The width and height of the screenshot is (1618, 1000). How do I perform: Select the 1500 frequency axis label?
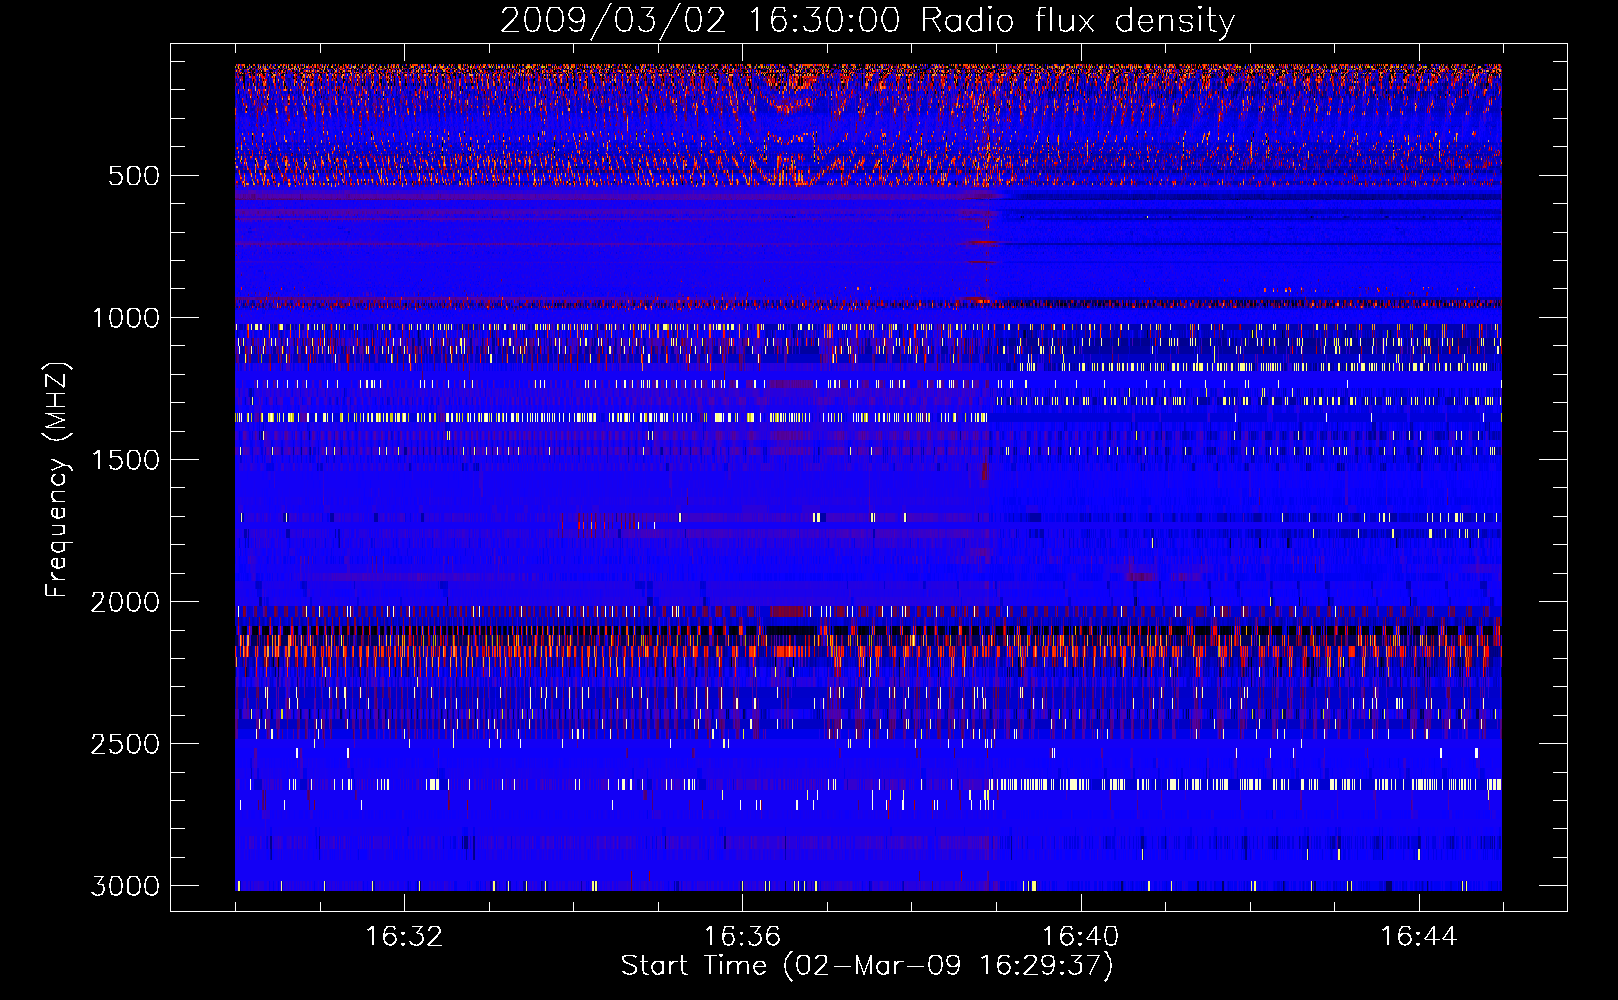click(x=125, y=460)
